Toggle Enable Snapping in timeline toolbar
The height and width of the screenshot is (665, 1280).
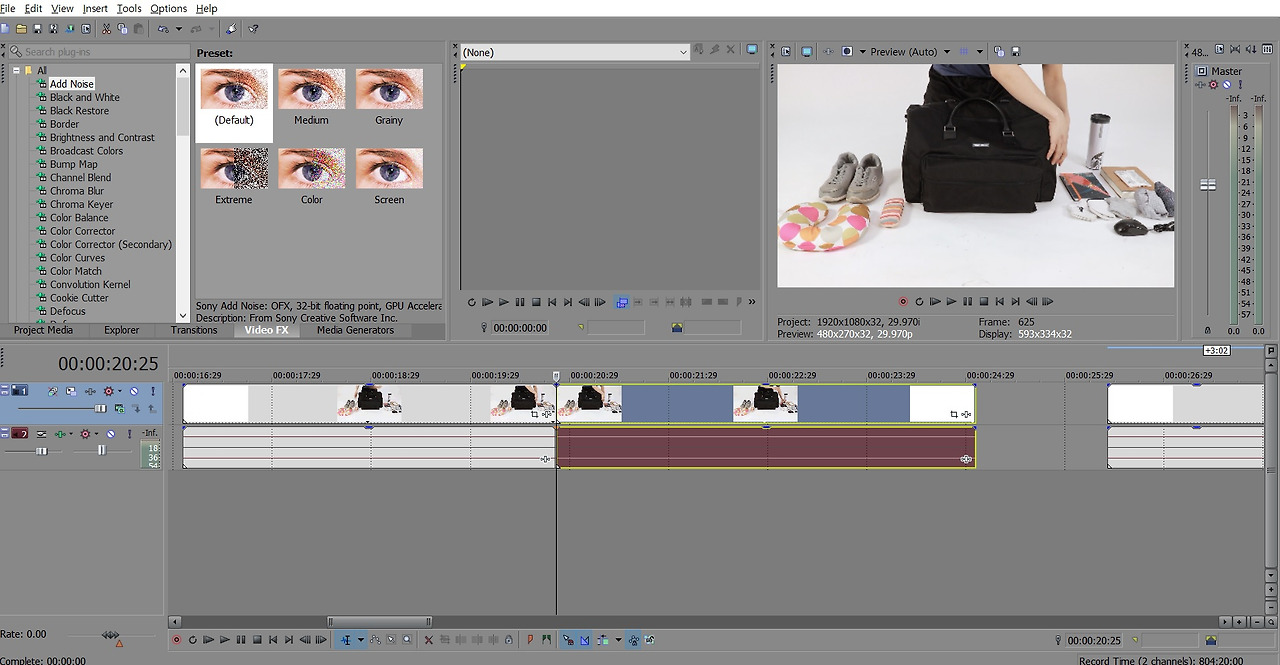(x=569, y=640)
